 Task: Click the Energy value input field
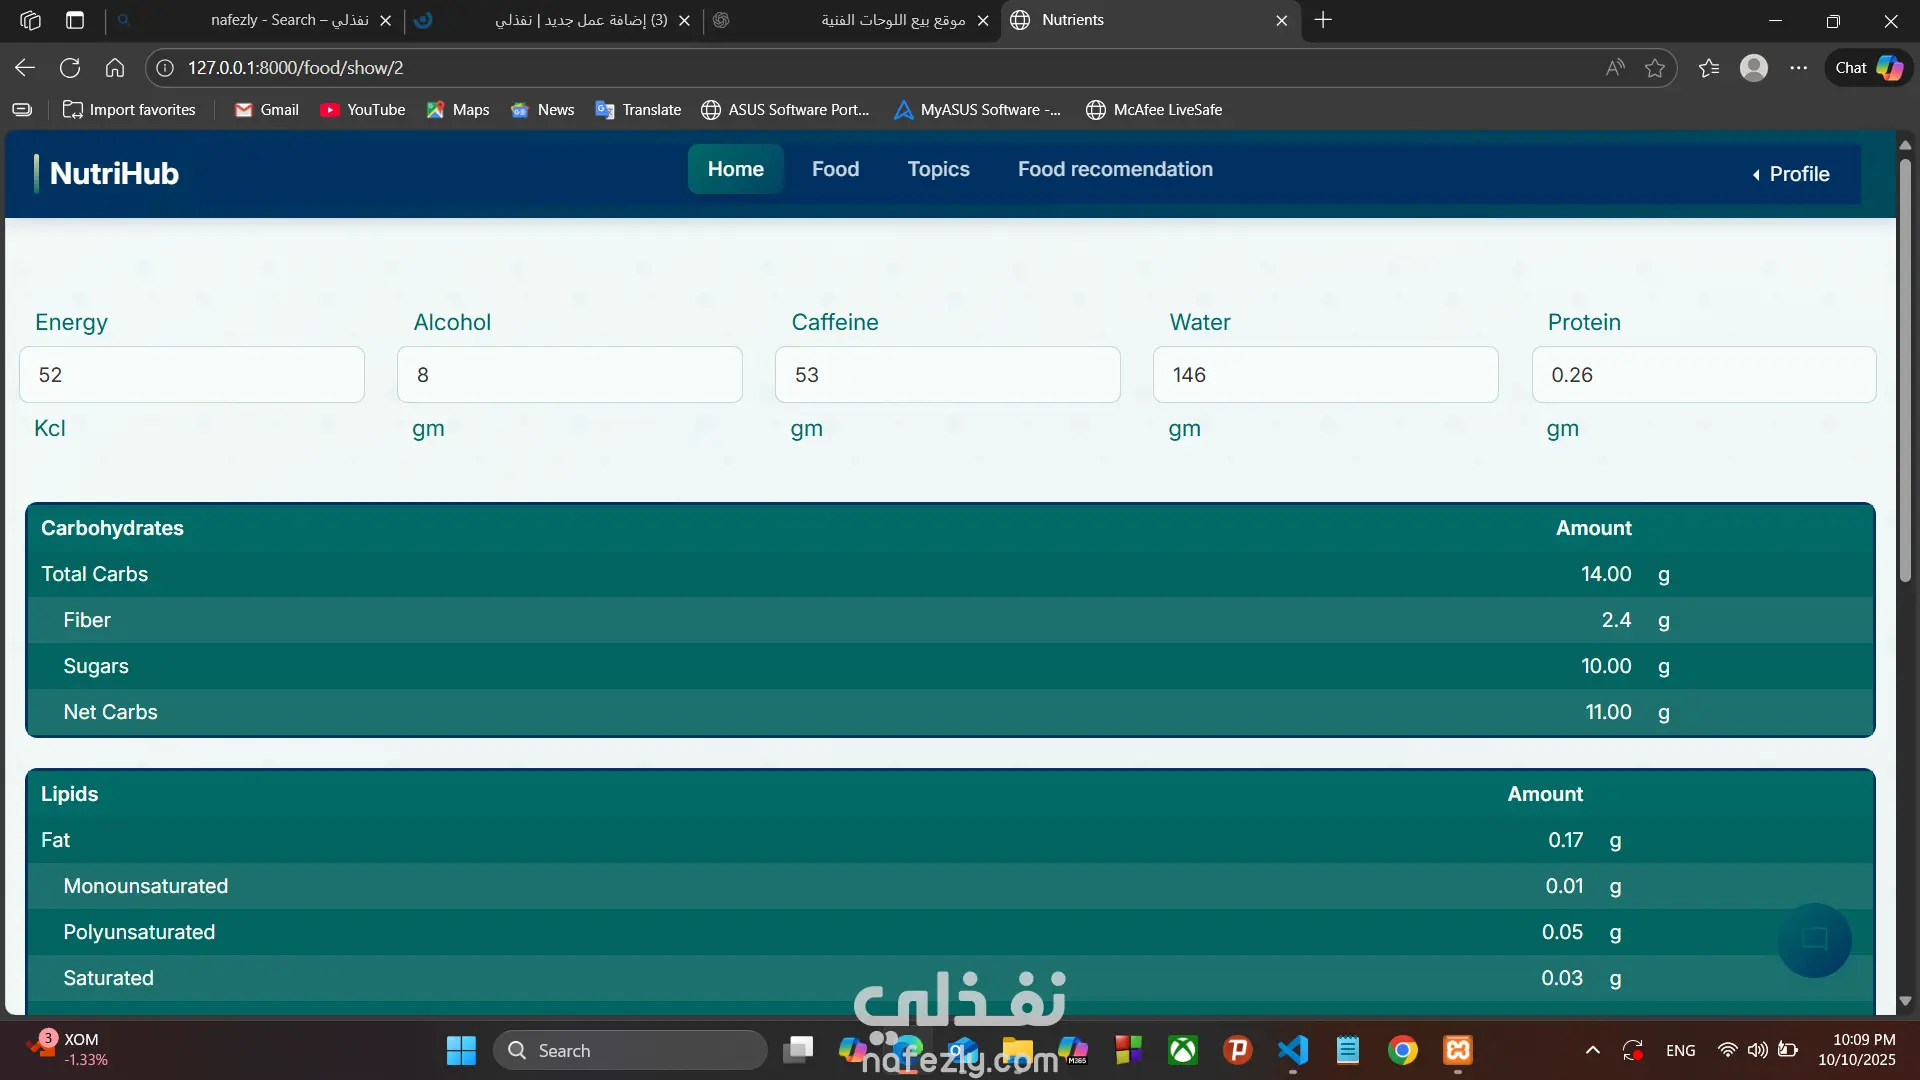[192, 375]
